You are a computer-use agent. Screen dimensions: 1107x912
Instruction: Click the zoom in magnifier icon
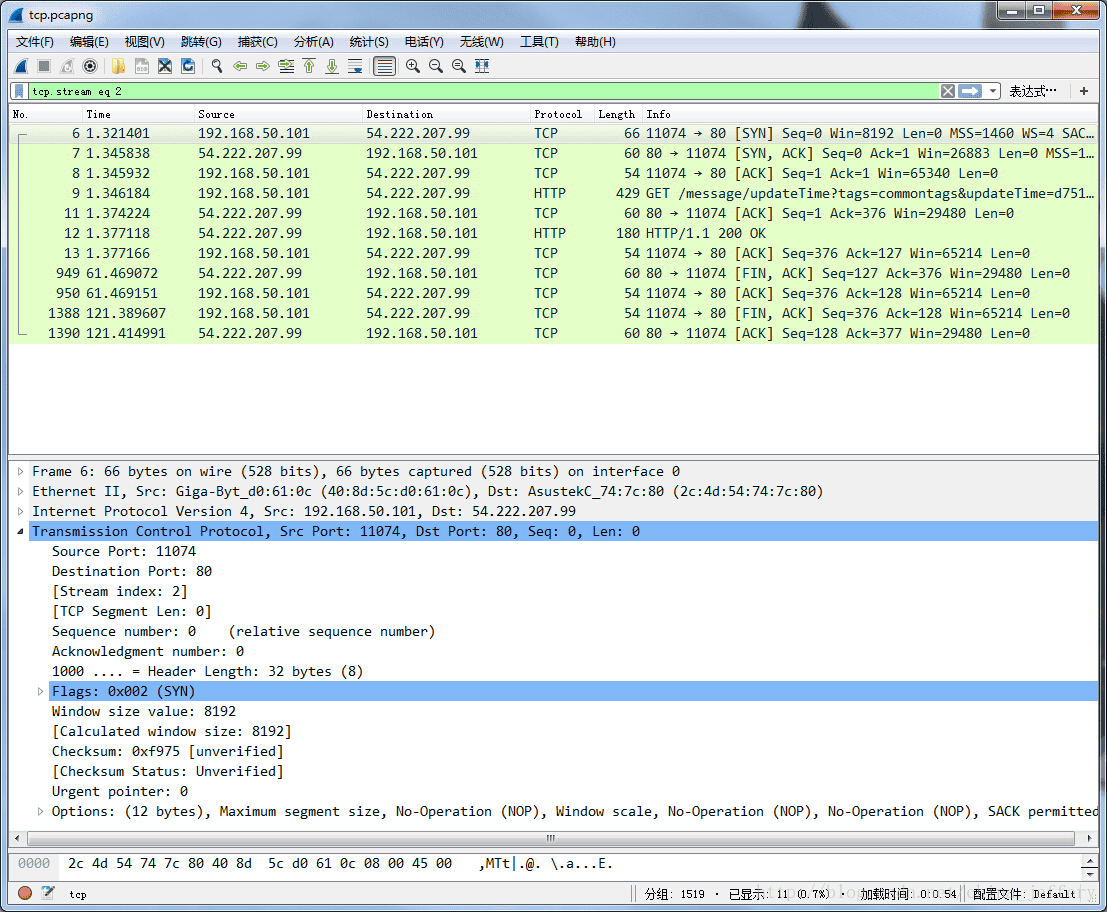point(412,66)
